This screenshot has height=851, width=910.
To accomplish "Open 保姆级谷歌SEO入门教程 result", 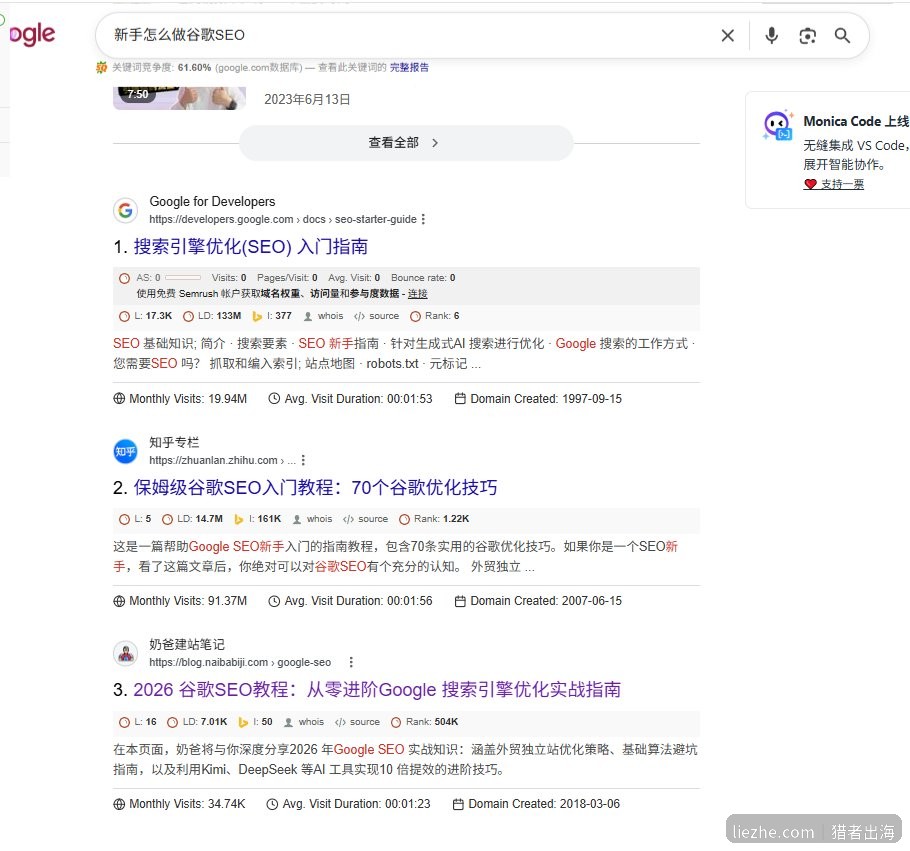I will point(315,488).
